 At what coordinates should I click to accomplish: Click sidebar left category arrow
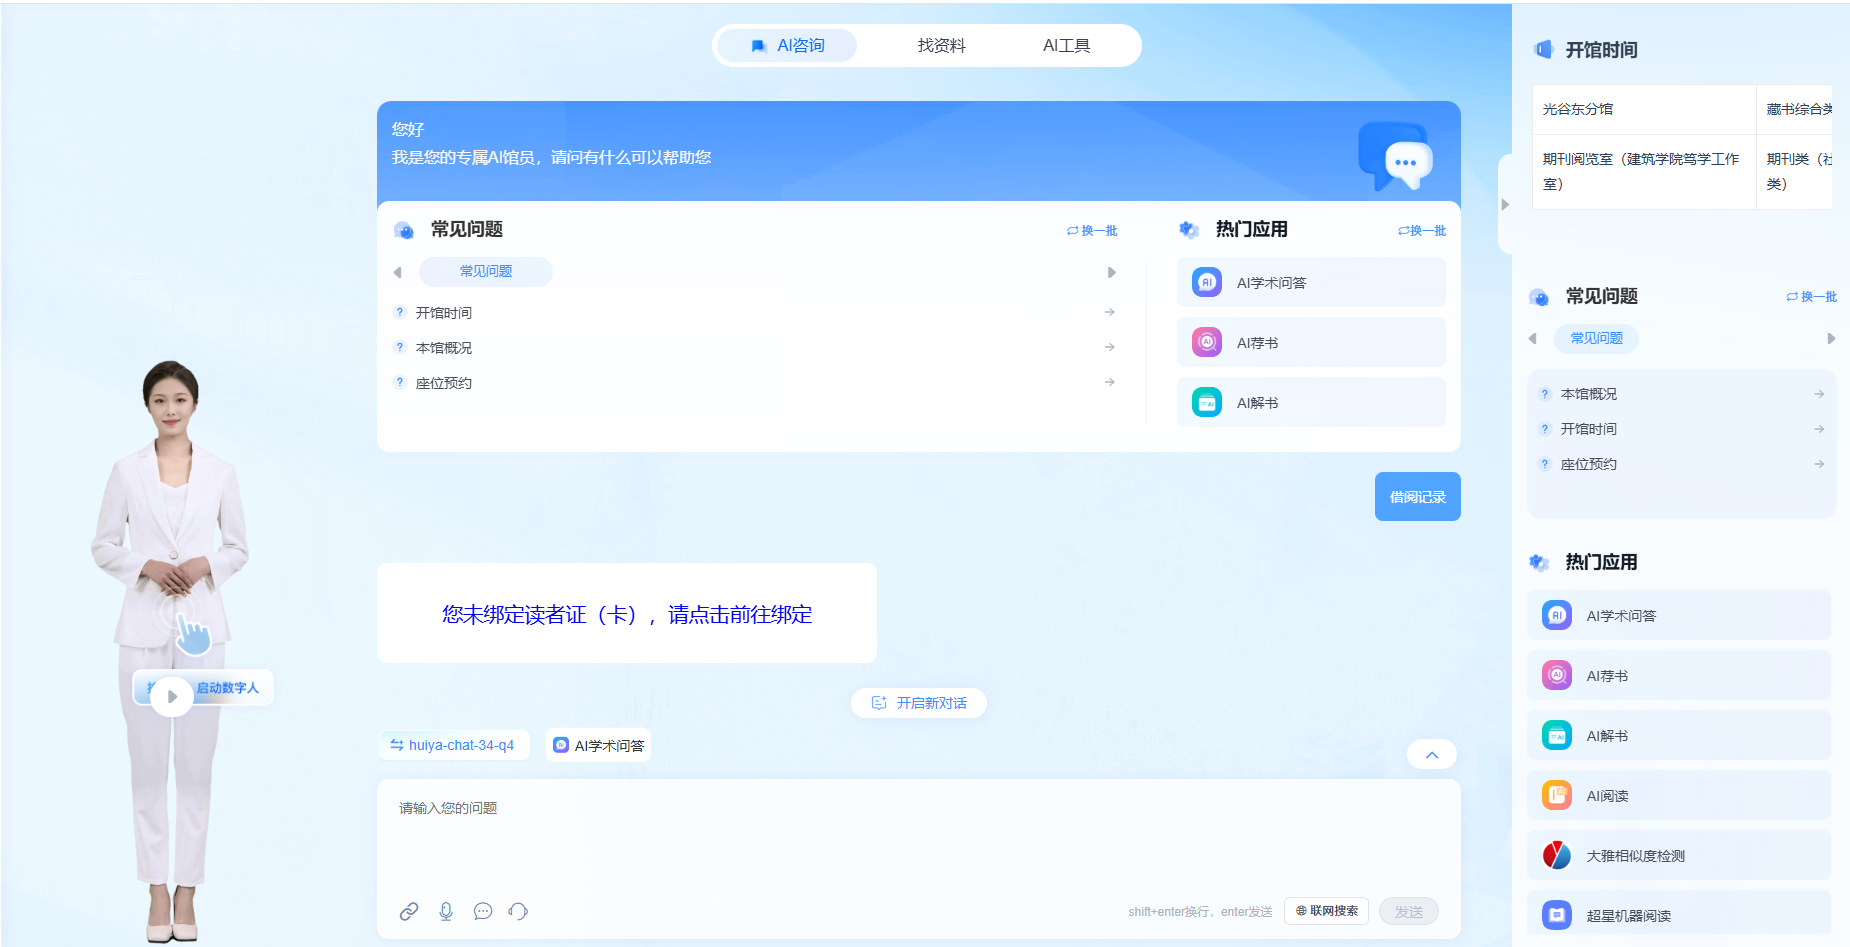click(x=1533, y=339)
